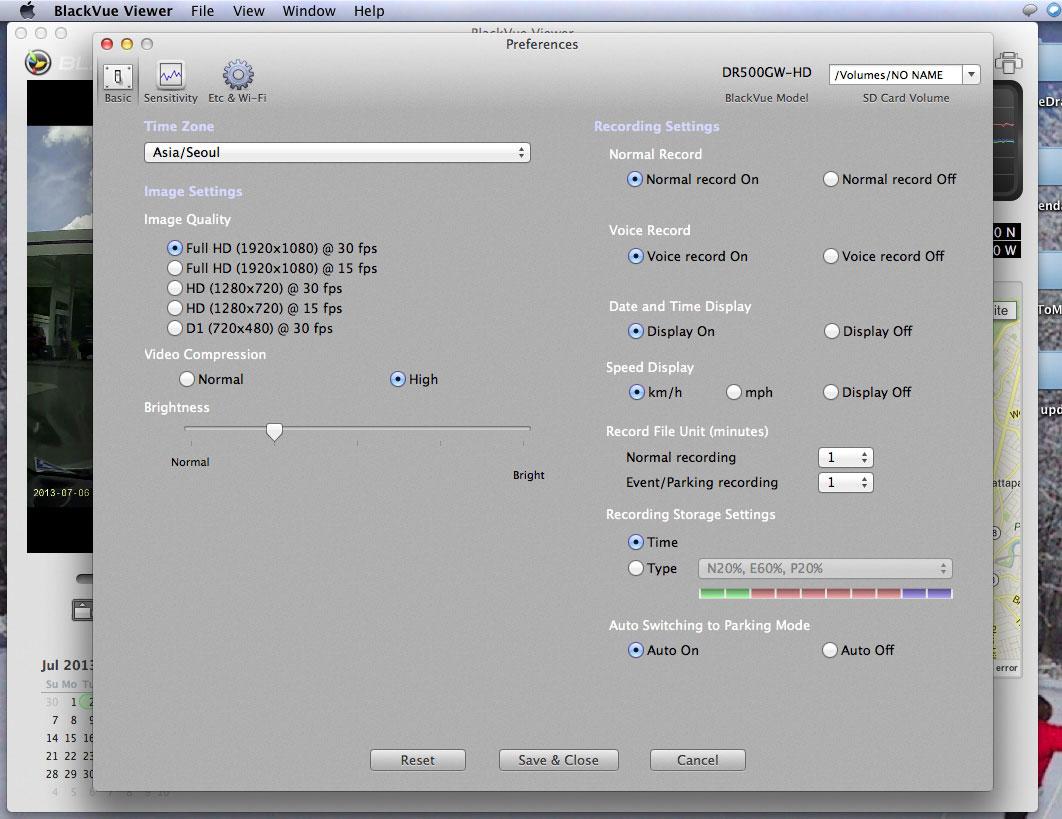Open the BlackVue Viewer application menu
Screen dimensions: 1062x819
pyautogui.click(x=113, y=11)
